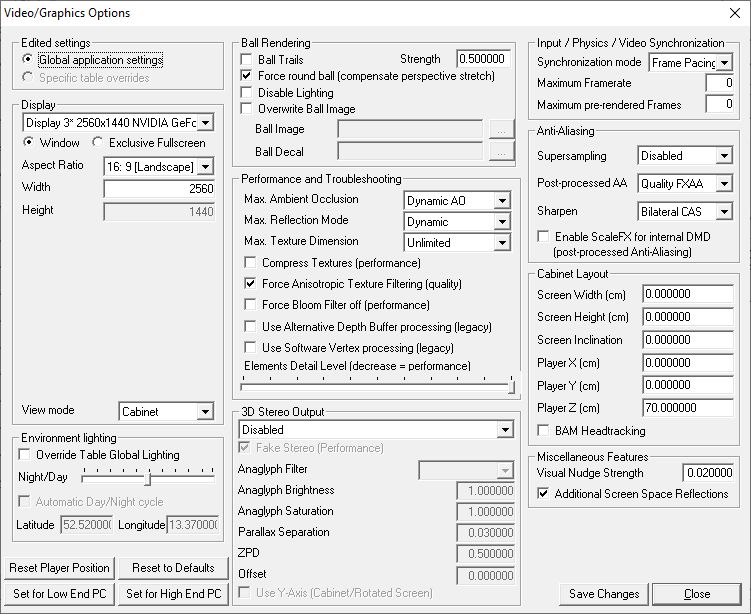Click the Player Y (cm) field
The image size is (751, 614).
[688, 385]
